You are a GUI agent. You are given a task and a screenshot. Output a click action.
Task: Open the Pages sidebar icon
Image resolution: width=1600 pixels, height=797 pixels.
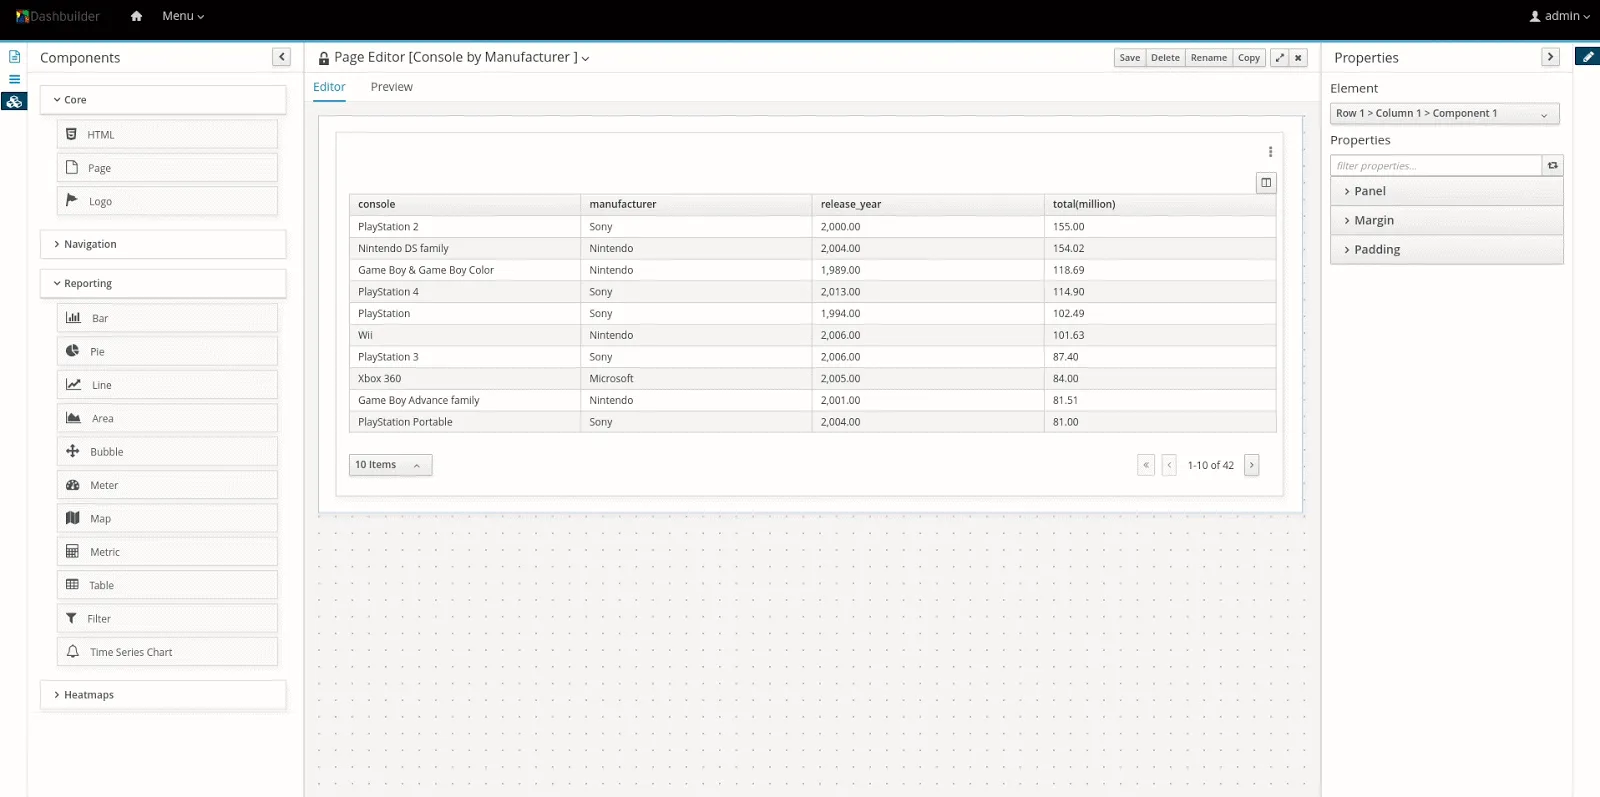coord(14,57)
